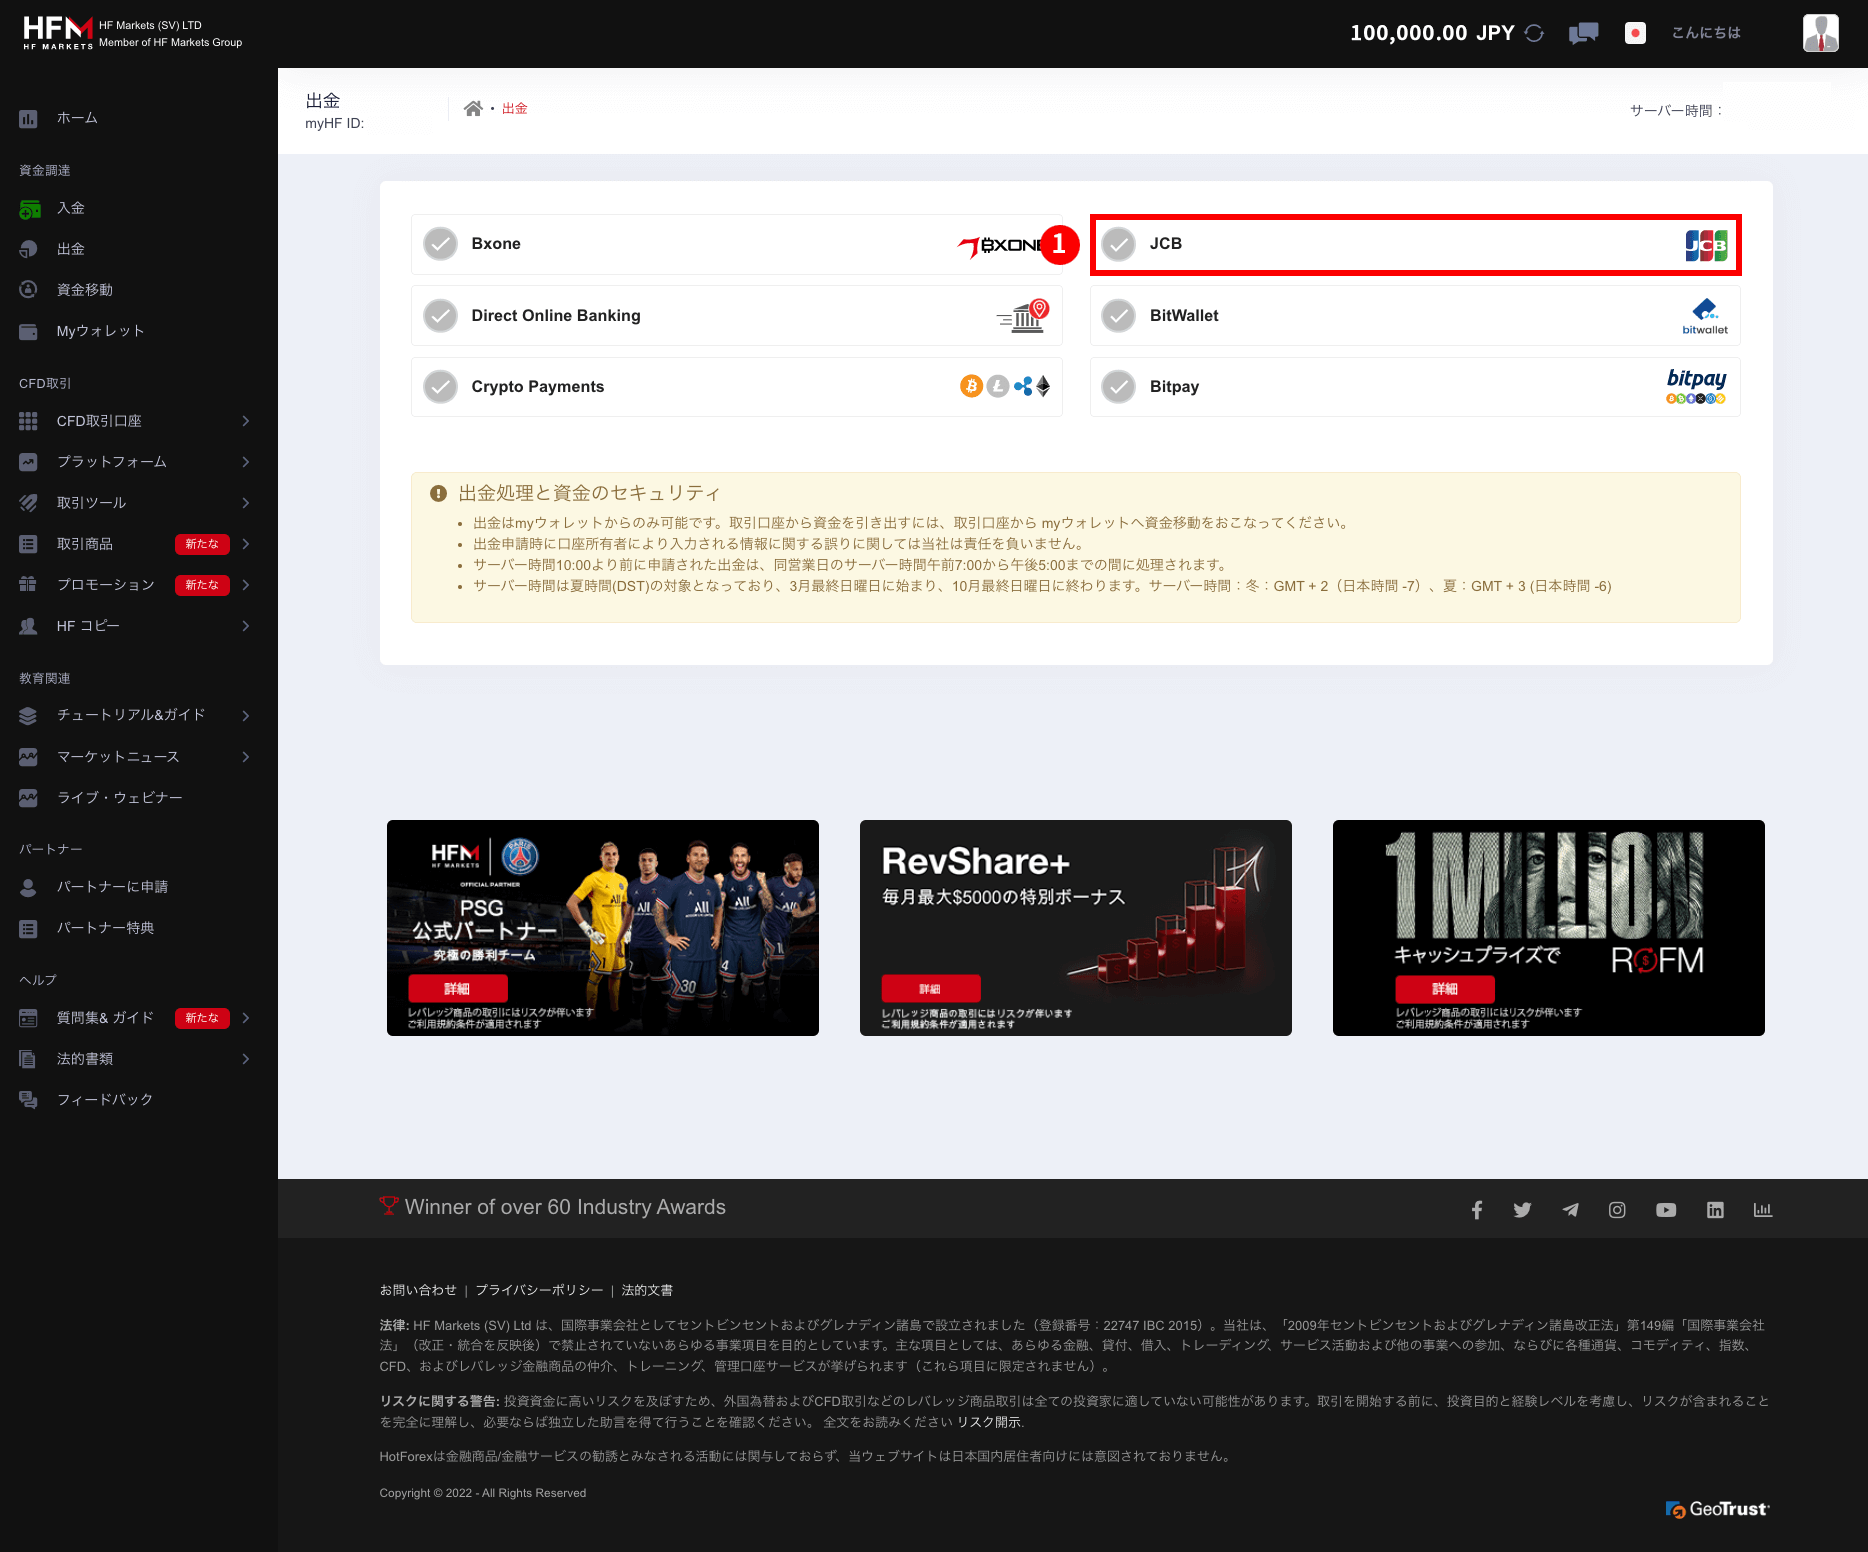Open the プロモーション sidebar menu item
The height and width of the screenshot is (1552, 1868).
tap(104, 584)
